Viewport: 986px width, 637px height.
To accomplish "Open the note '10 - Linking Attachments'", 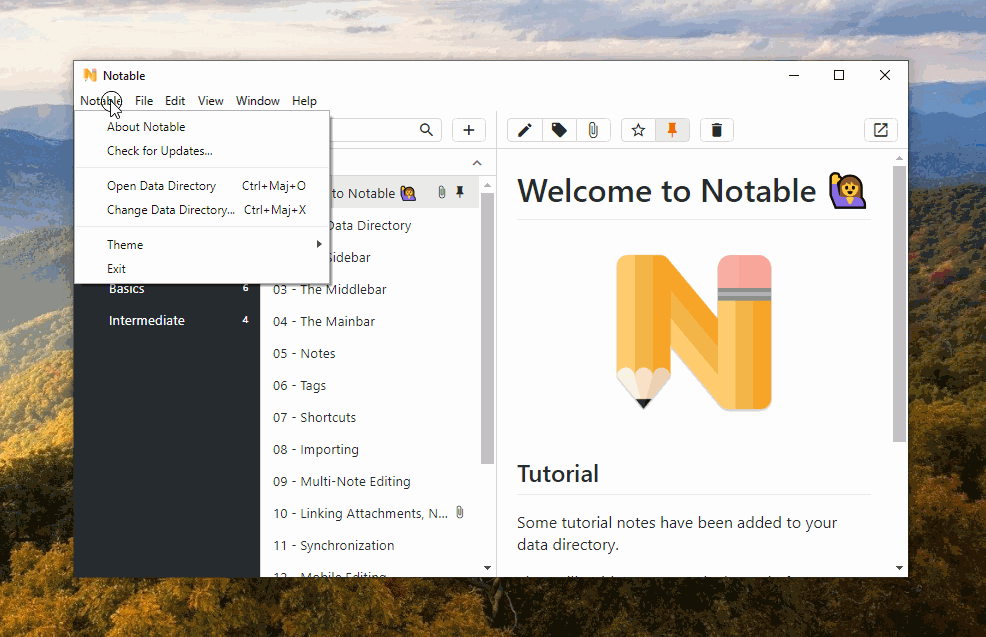I will [370, 514].
